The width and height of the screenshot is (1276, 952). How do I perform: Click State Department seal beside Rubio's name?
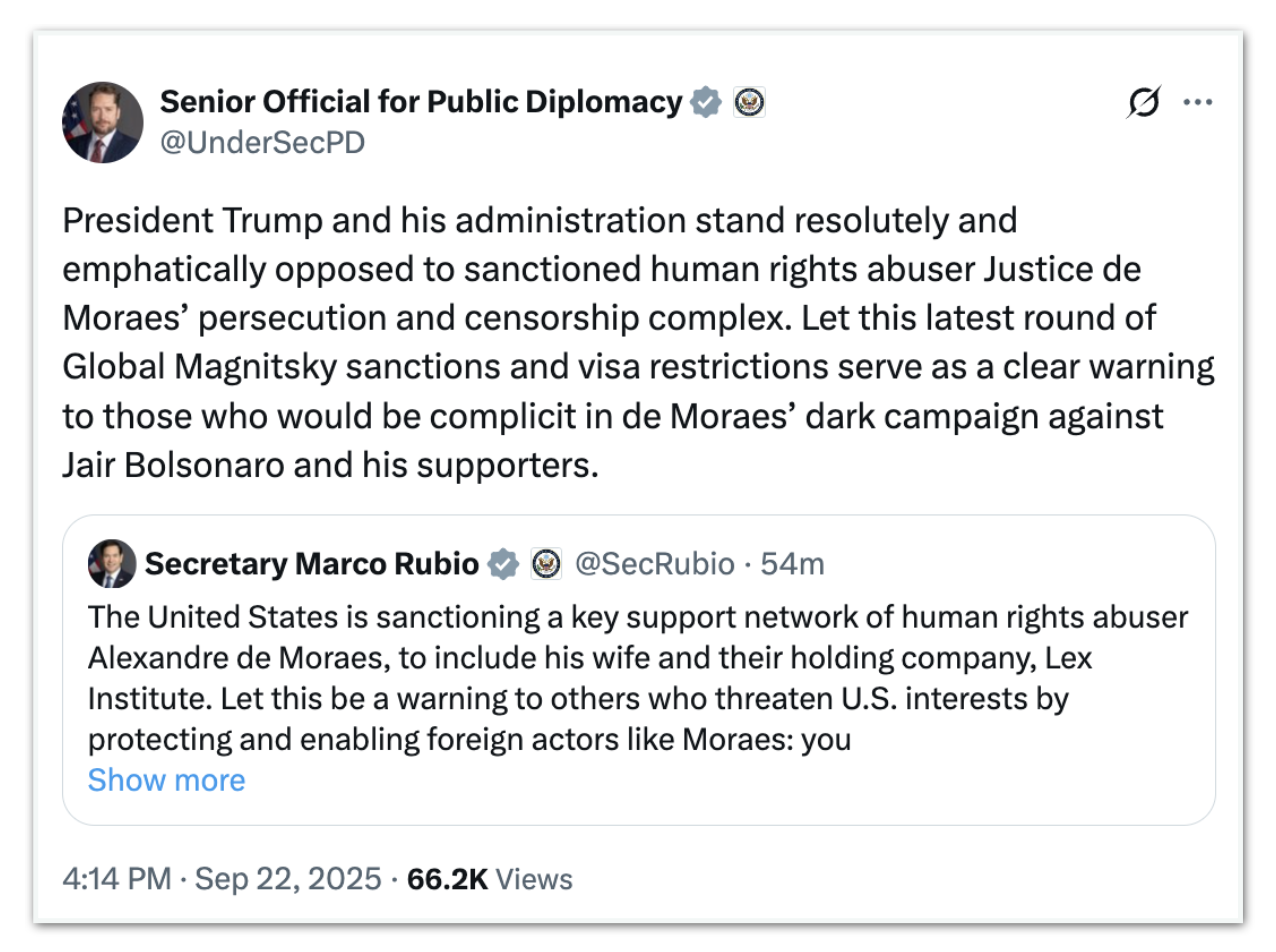point(546,564)
